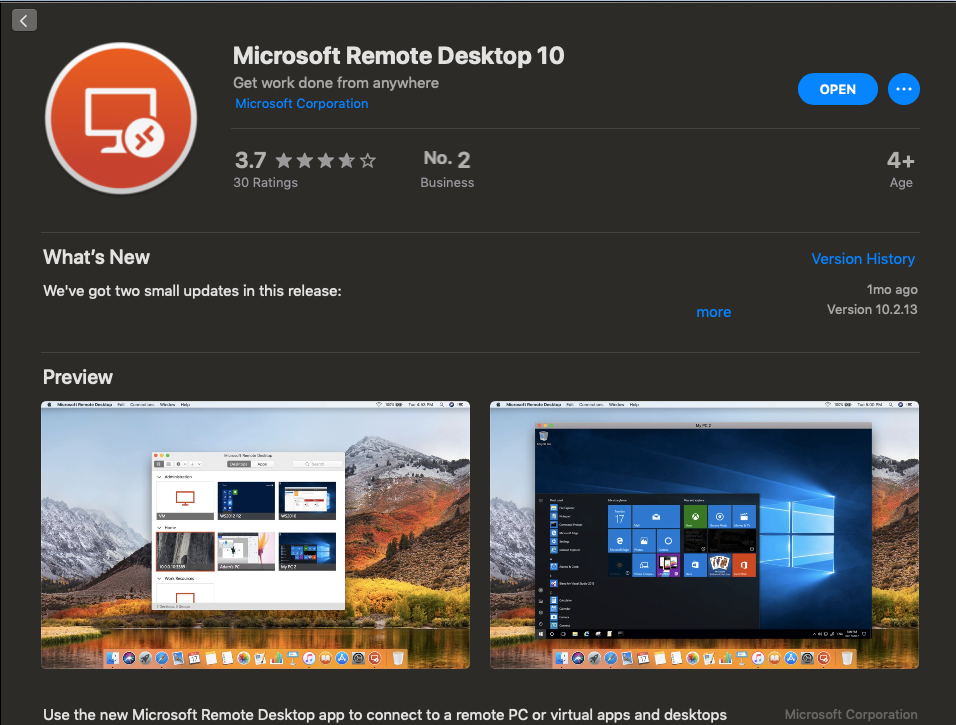
Task: Click the Preview heading
Action: (x=78, y=377)
